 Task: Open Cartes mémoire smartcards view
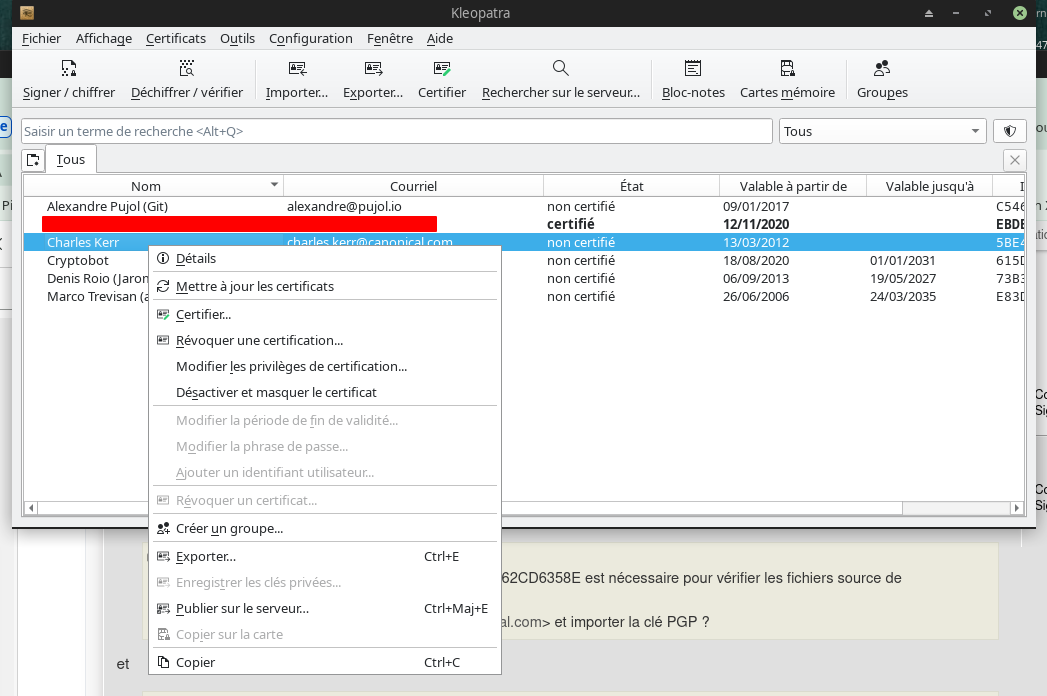coord(787,79)
